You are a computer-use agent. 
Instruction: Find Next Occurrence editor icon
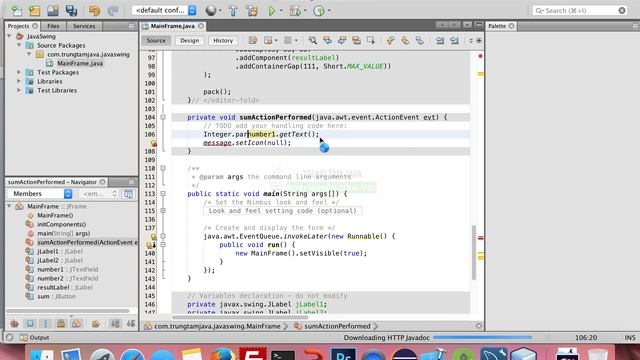tap(342, 40)
